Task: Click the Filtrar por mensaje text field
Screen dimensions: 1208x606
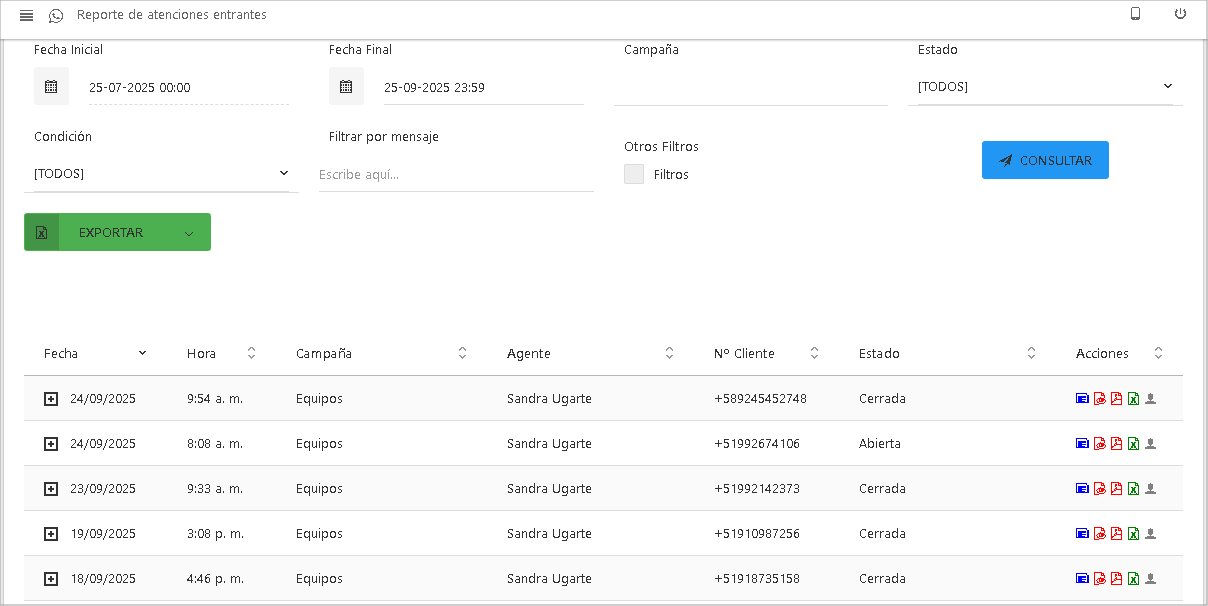Action: tap(455, 174)
